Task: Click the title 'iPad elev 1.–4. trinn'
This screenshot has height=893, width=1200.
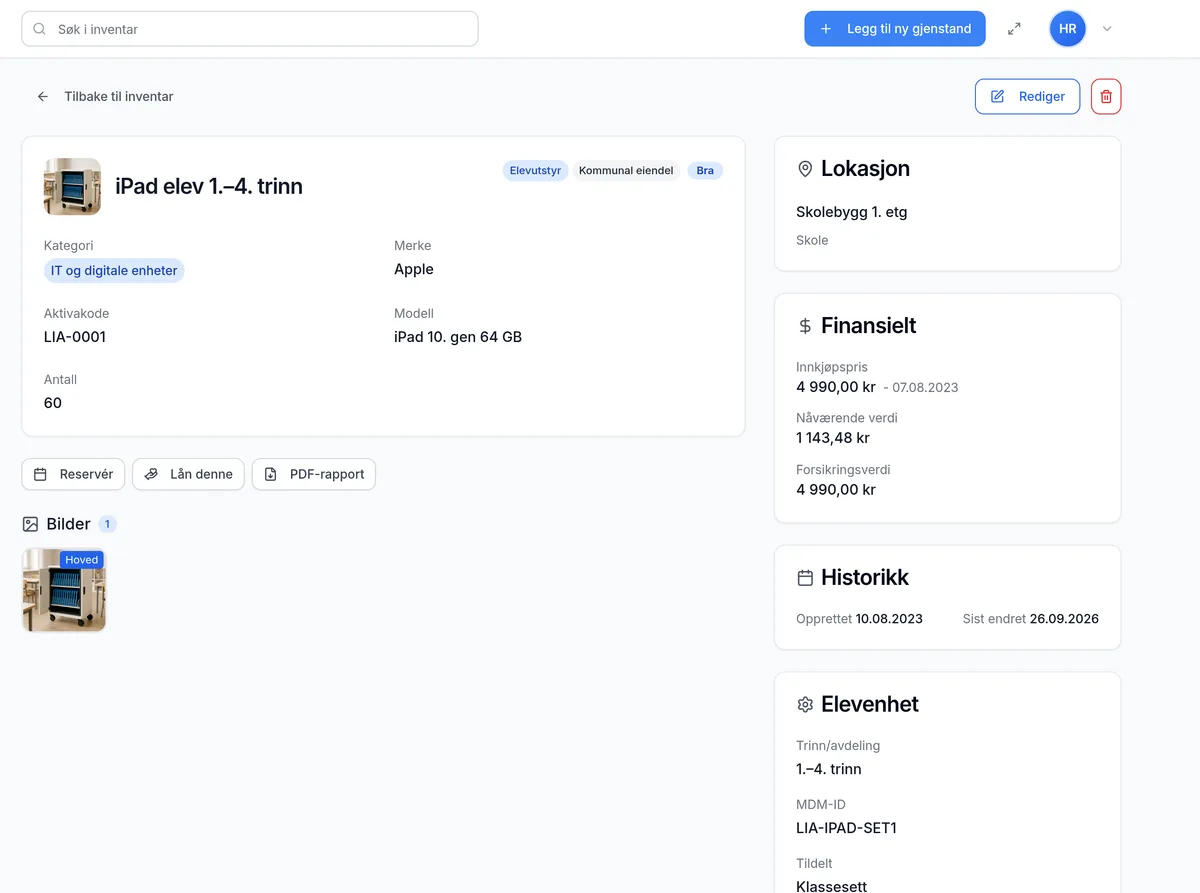Action: [209, 186]
